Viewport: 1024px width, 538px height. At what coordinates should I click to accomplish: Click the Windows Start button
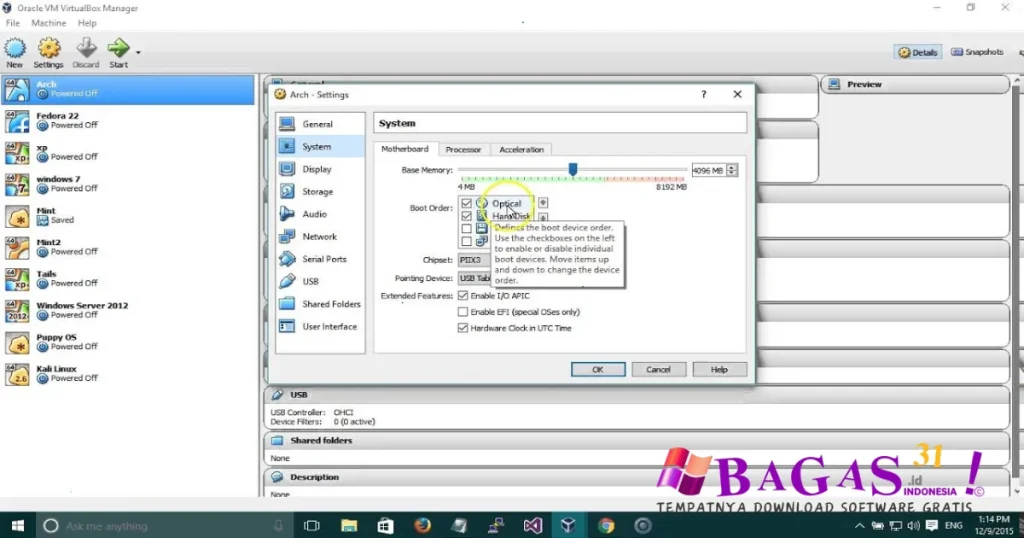coord(18,526)
